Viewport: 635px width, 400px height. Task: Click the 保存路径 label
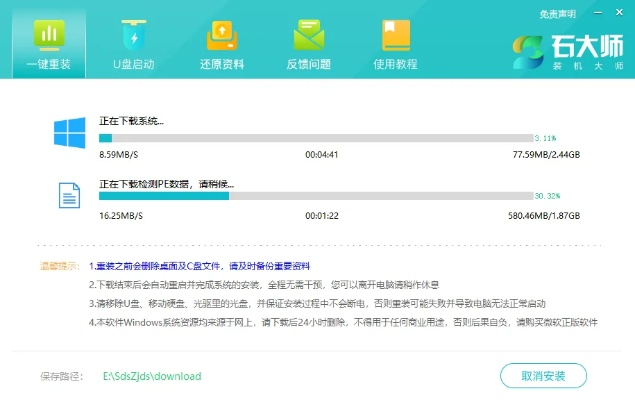pyautogui.click(x=61, y=377)
